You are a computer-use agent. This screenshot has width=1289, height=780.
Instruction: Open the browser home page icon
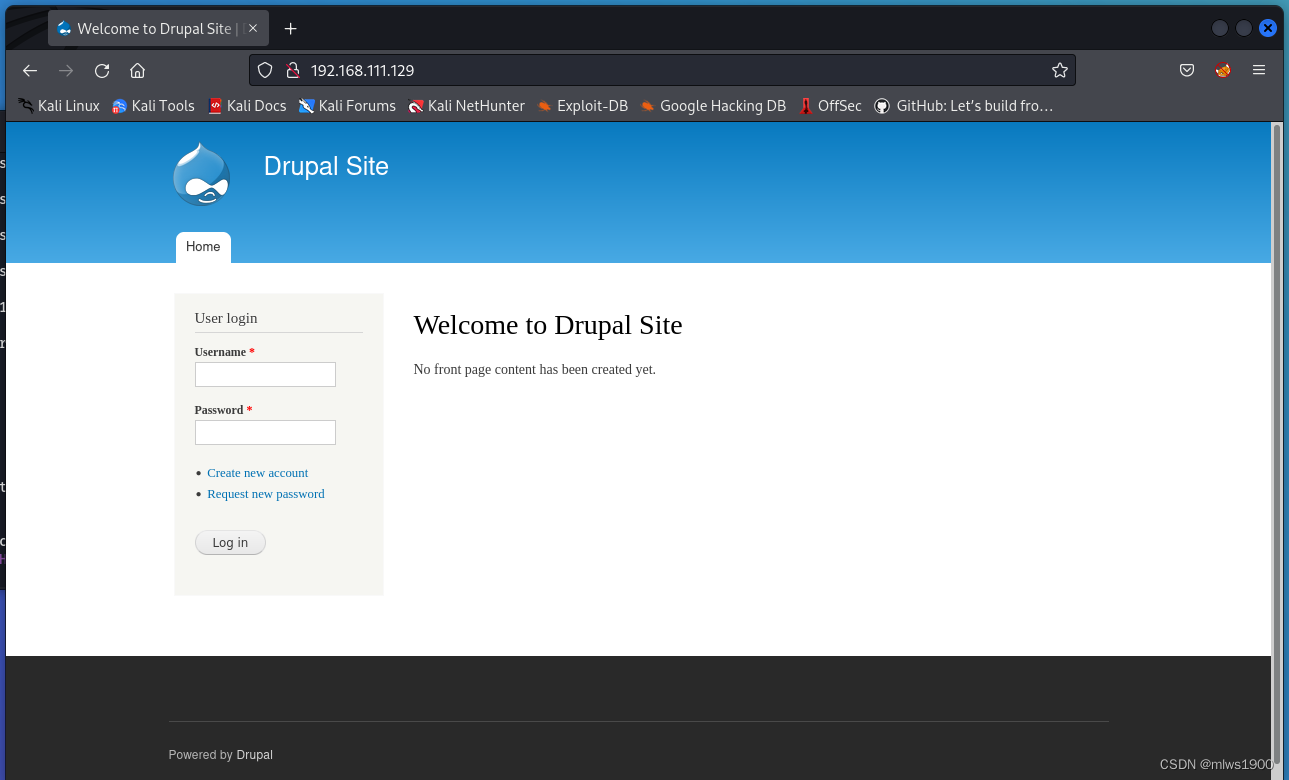(x=138, y=71)
